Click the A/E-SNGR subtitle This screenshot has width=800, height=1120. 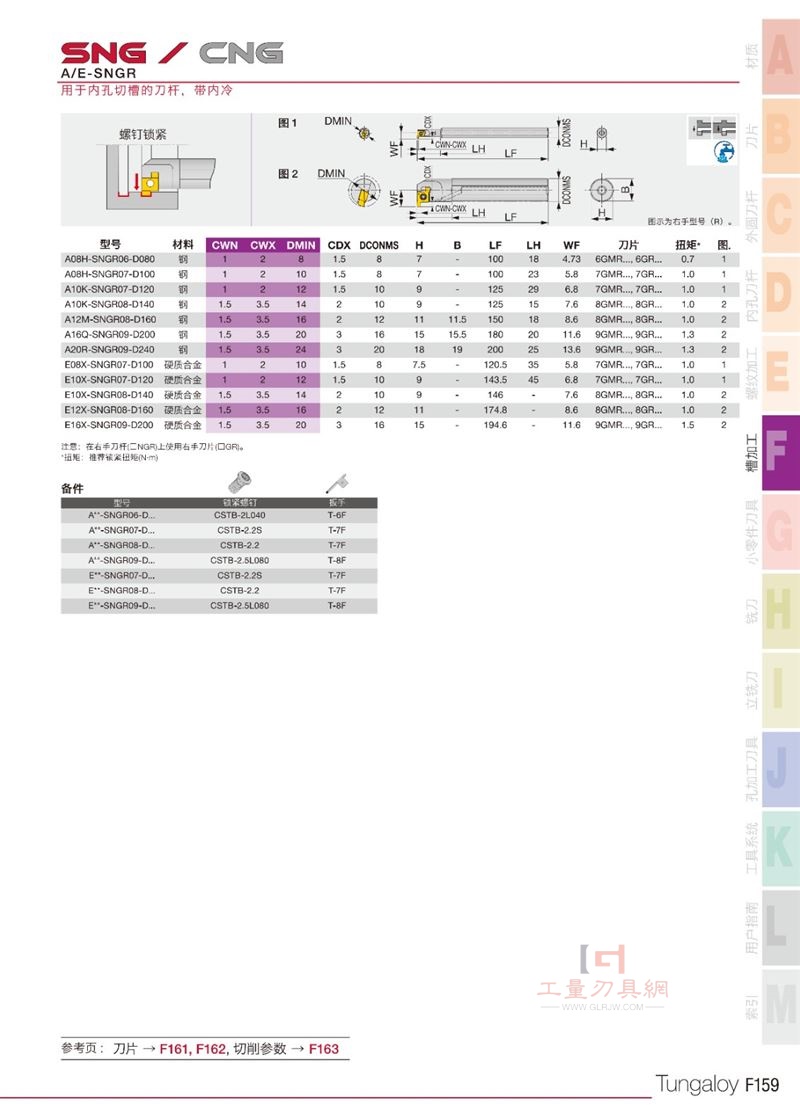(x=98, y=73)
